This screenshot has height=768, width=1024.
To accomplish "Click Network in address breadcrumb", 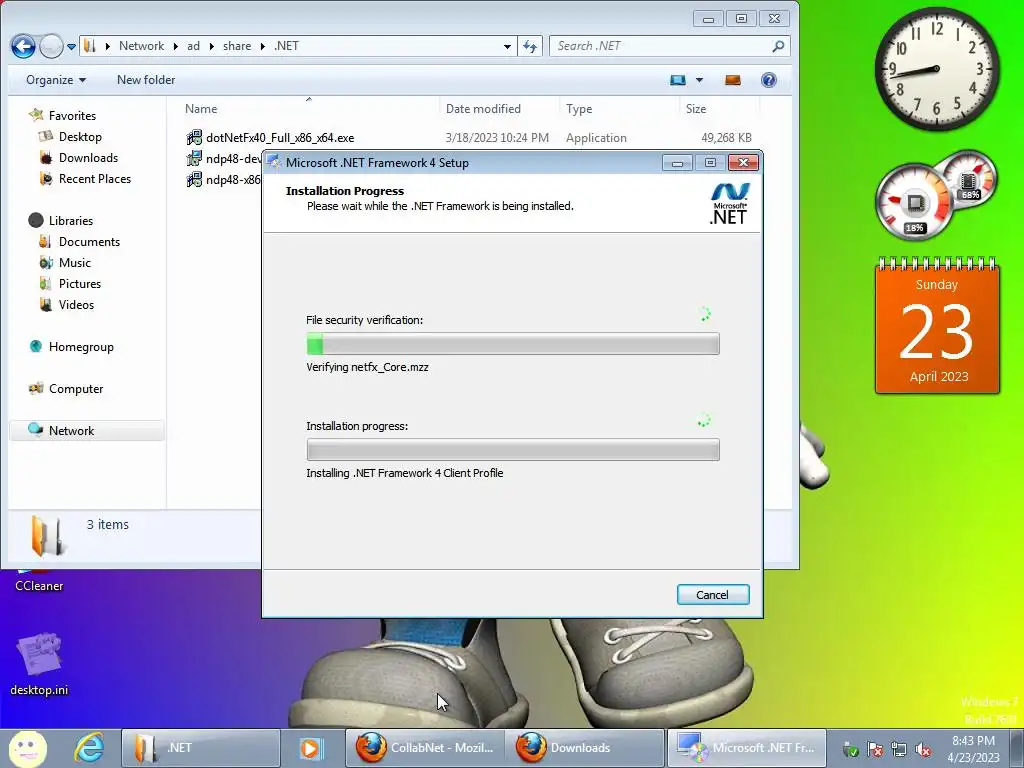I will 141,46.
